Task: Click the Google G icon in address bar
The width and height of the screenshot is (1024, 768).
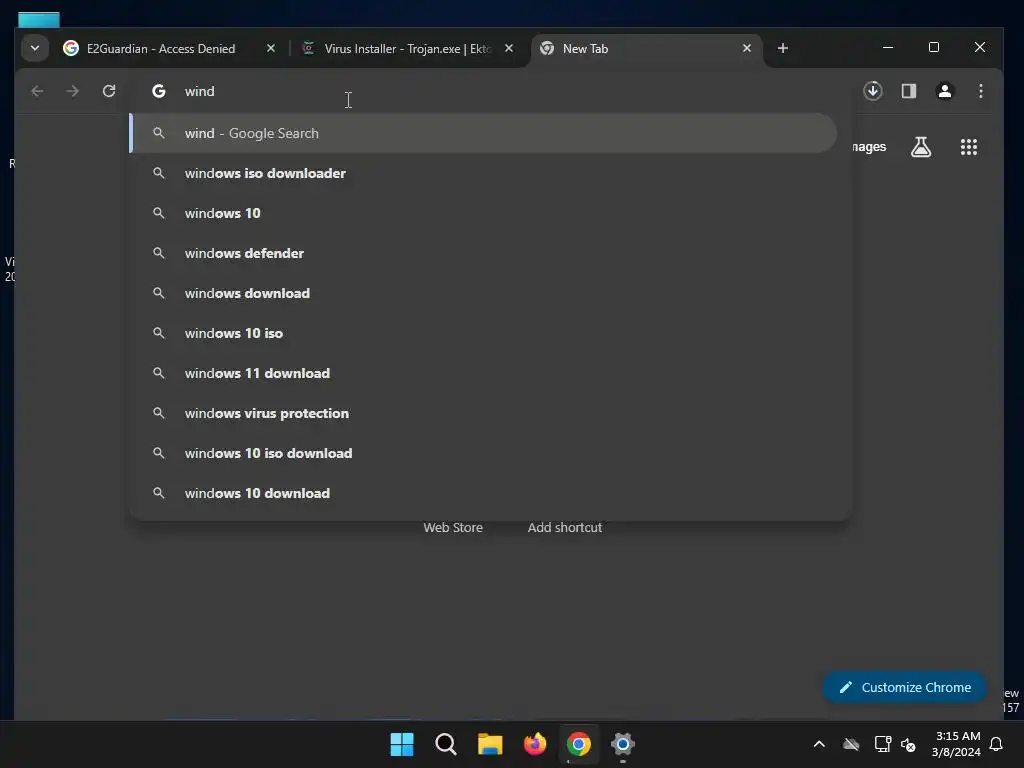Action: 159,91
